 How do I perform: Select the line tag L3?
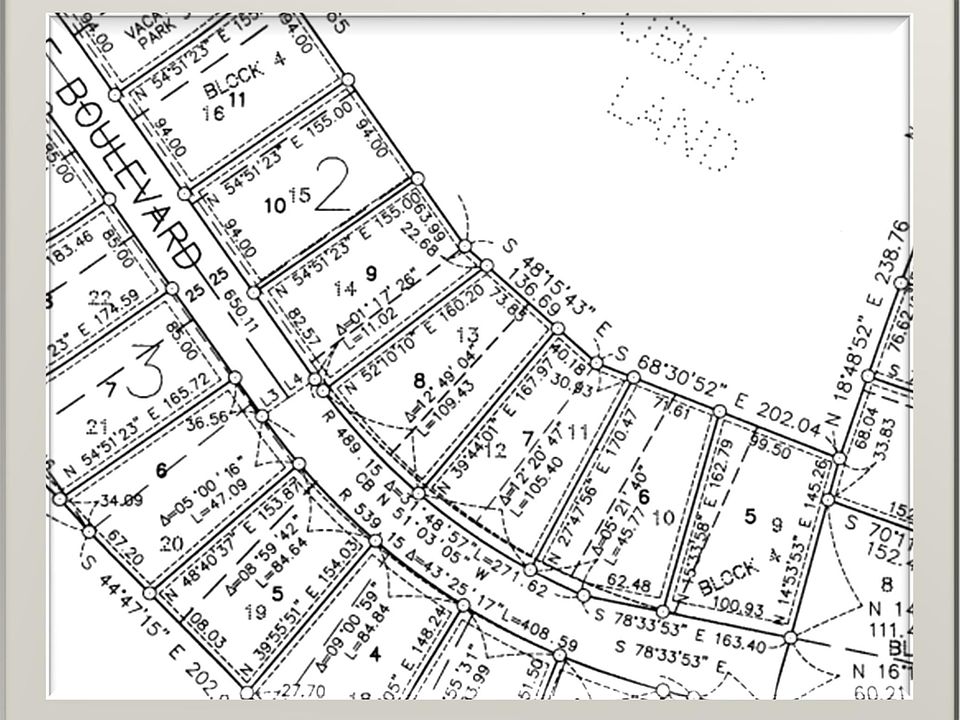pos(269,397)
